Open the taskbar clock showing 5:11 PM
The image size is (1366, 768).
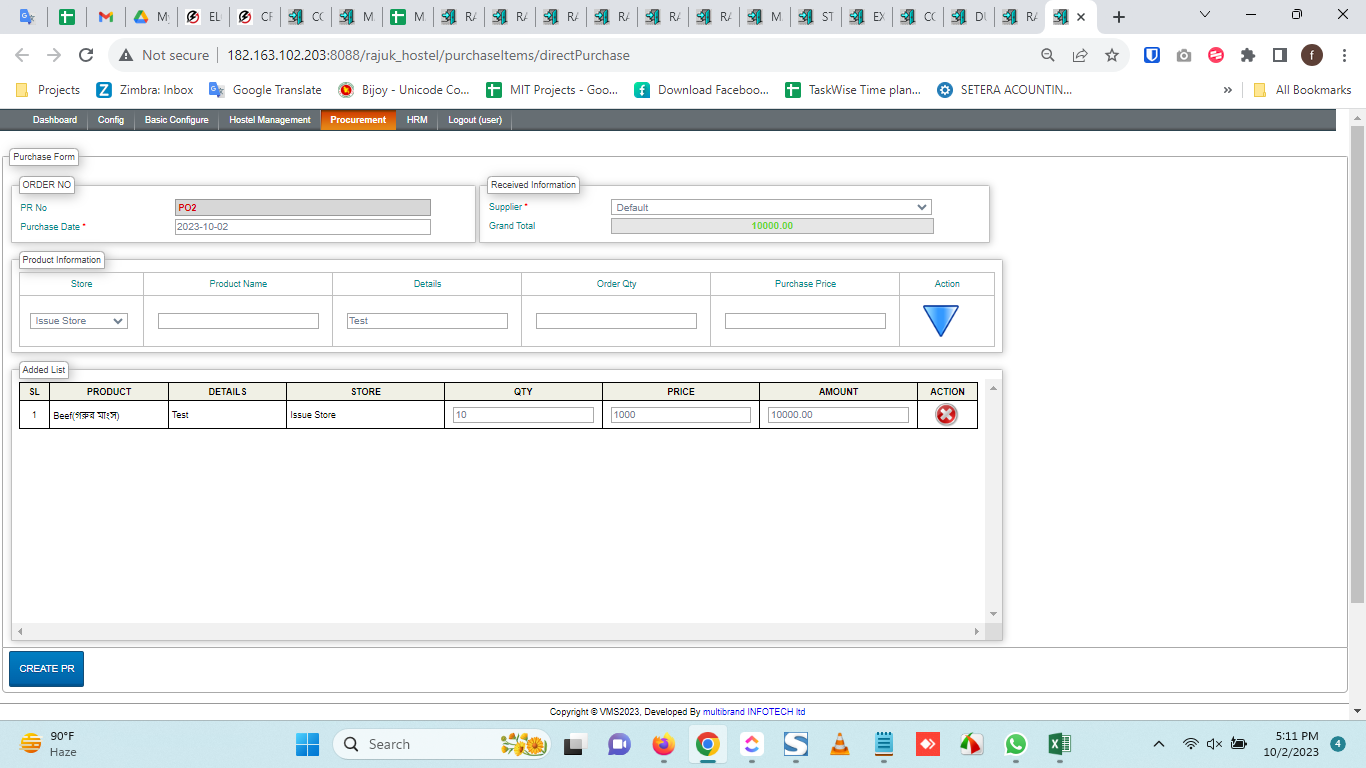1291,744
